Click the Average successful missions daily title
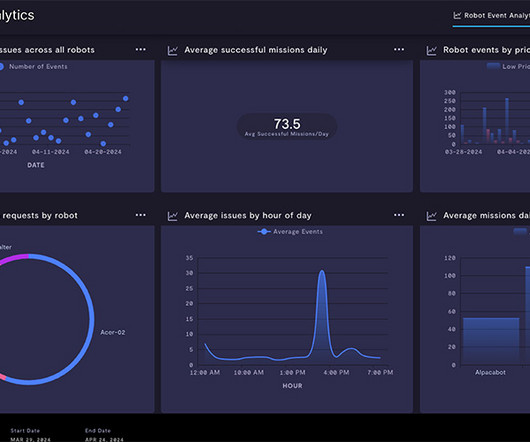The height and width of the screenshot is (442, 530). 256,50
